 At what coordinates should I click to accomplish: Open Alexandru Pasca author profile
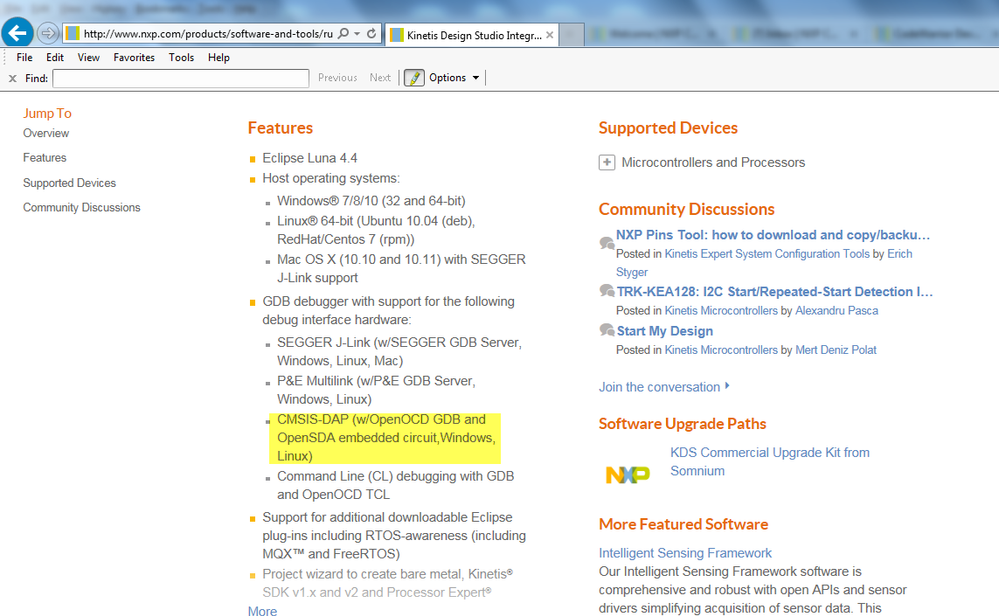click(x=837, y=311)
